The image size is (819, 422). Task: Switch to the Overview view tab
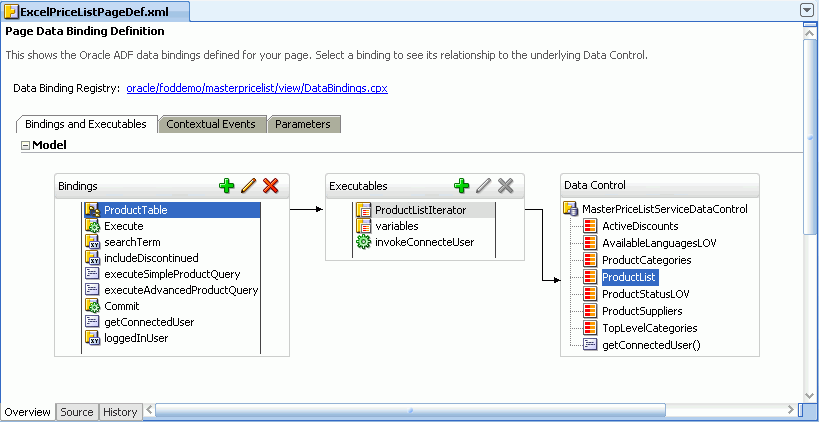click(28, 412)
